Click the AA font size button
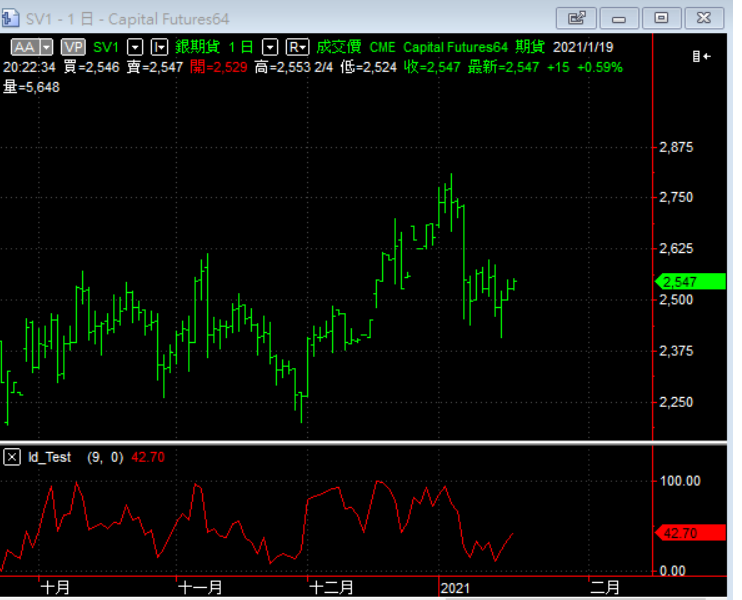This screenshot has width=742, height=600. (25, 47)
